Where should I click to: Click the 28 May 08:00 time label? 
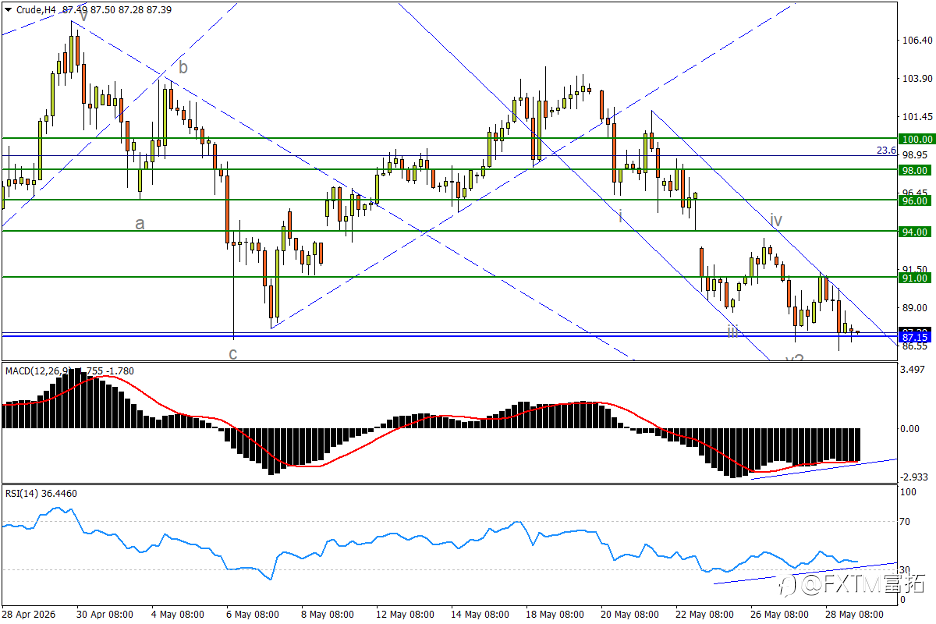854,614
